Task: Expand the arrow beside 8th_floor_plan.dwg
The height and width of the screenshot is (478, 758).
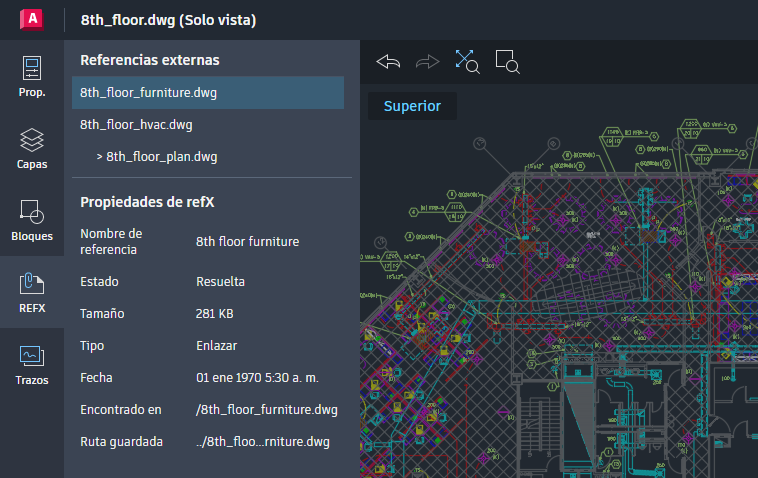Action: click(99, 157)
